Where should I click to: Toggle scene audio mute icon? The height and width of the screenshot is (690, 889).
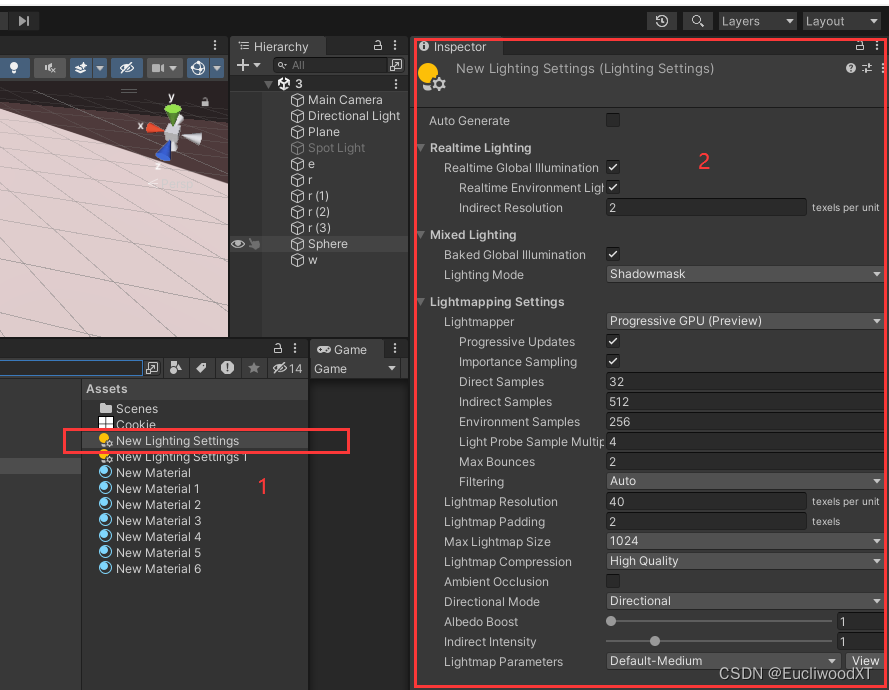50,68
